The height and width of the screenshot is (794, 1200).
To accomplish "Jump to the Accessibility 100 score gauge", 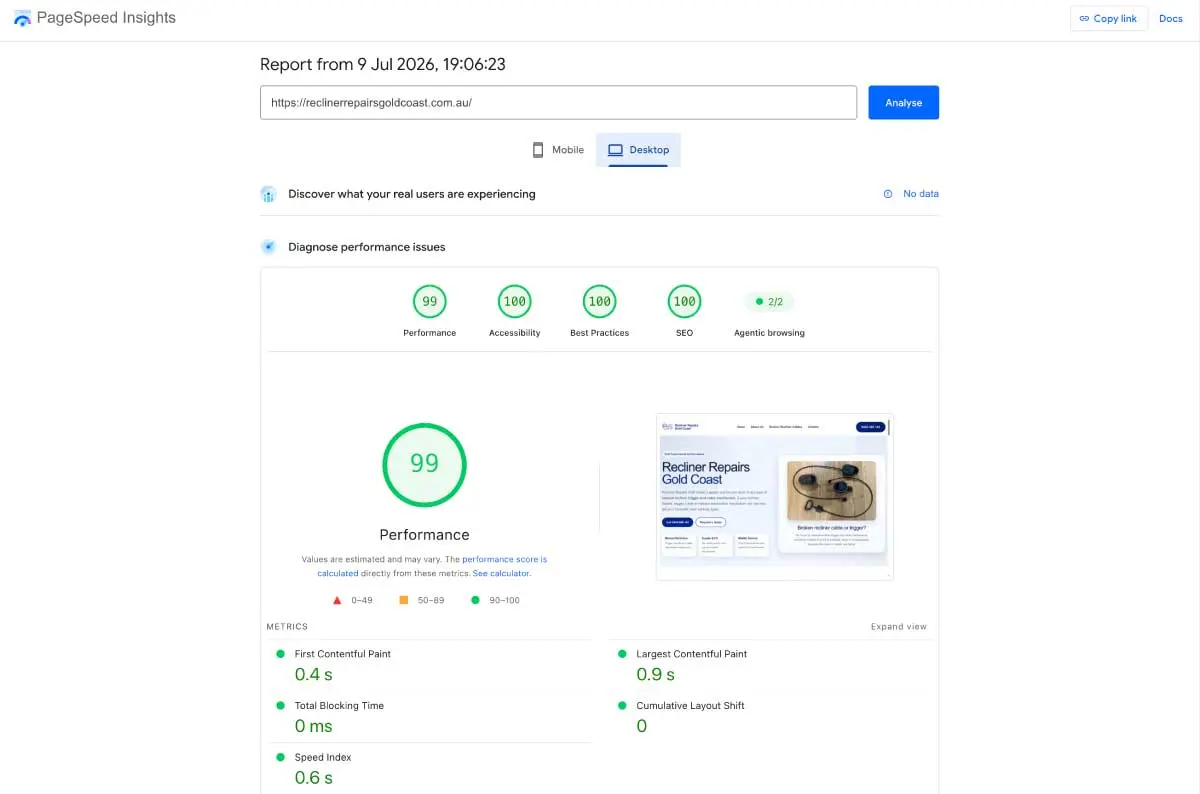I will (514, 301).
